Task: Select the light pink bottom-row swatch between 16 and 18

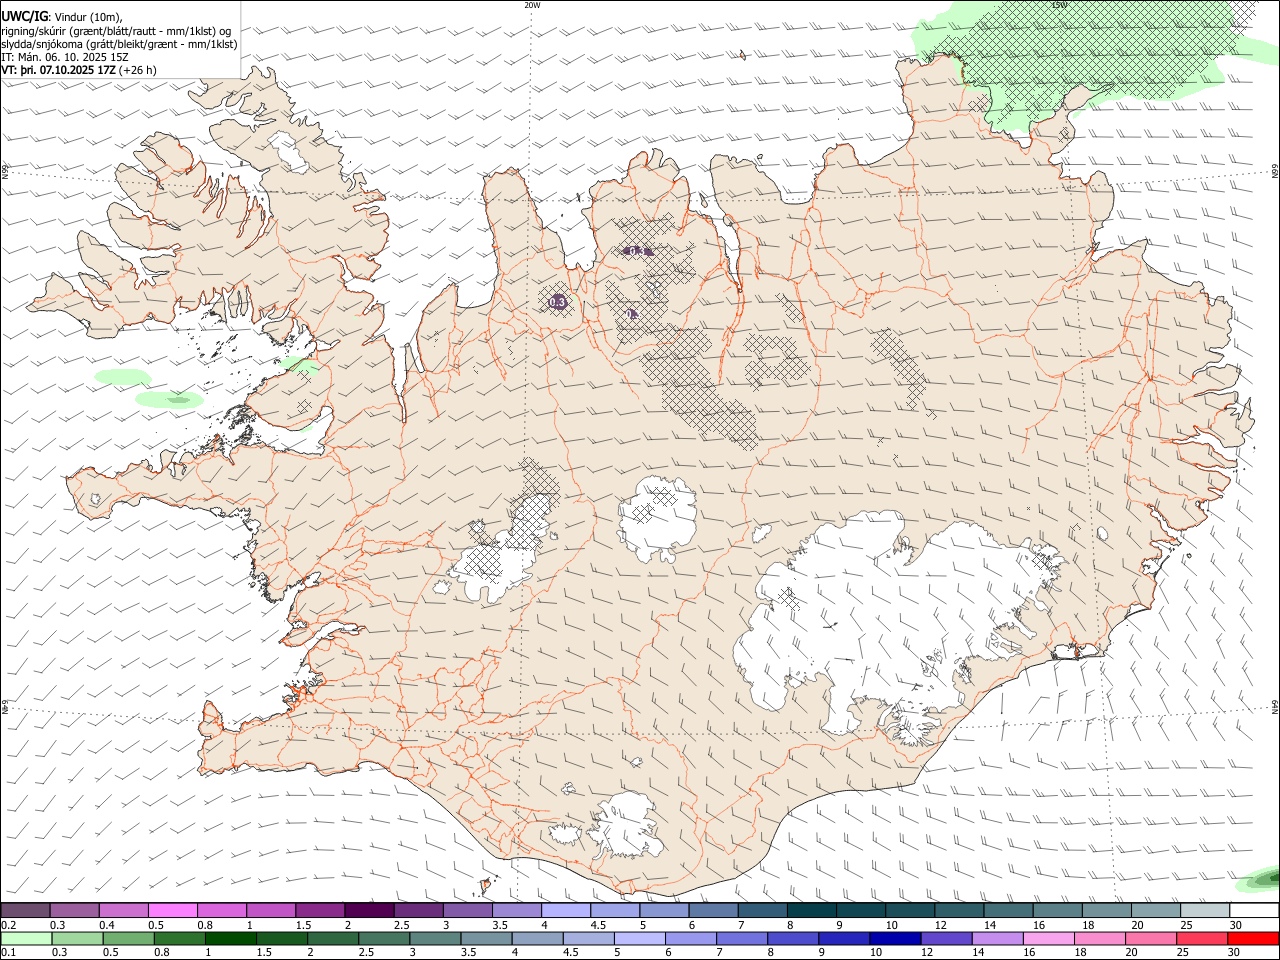Action: [x=1047, y=939]
